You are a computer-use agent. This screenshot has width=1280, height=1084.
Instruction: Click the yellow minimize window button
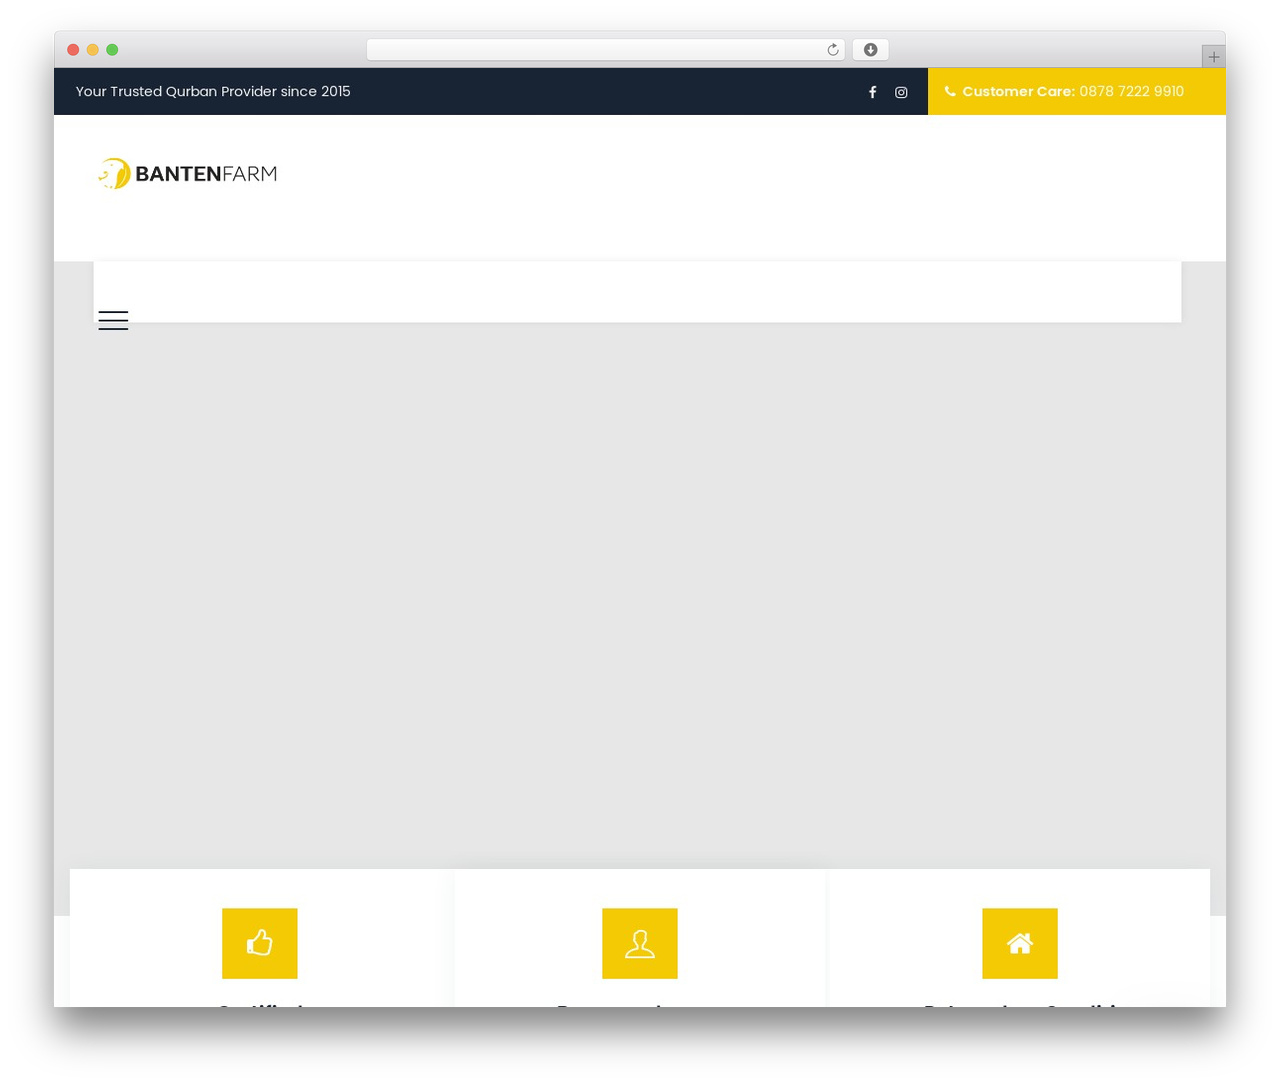tap(93, 50)
